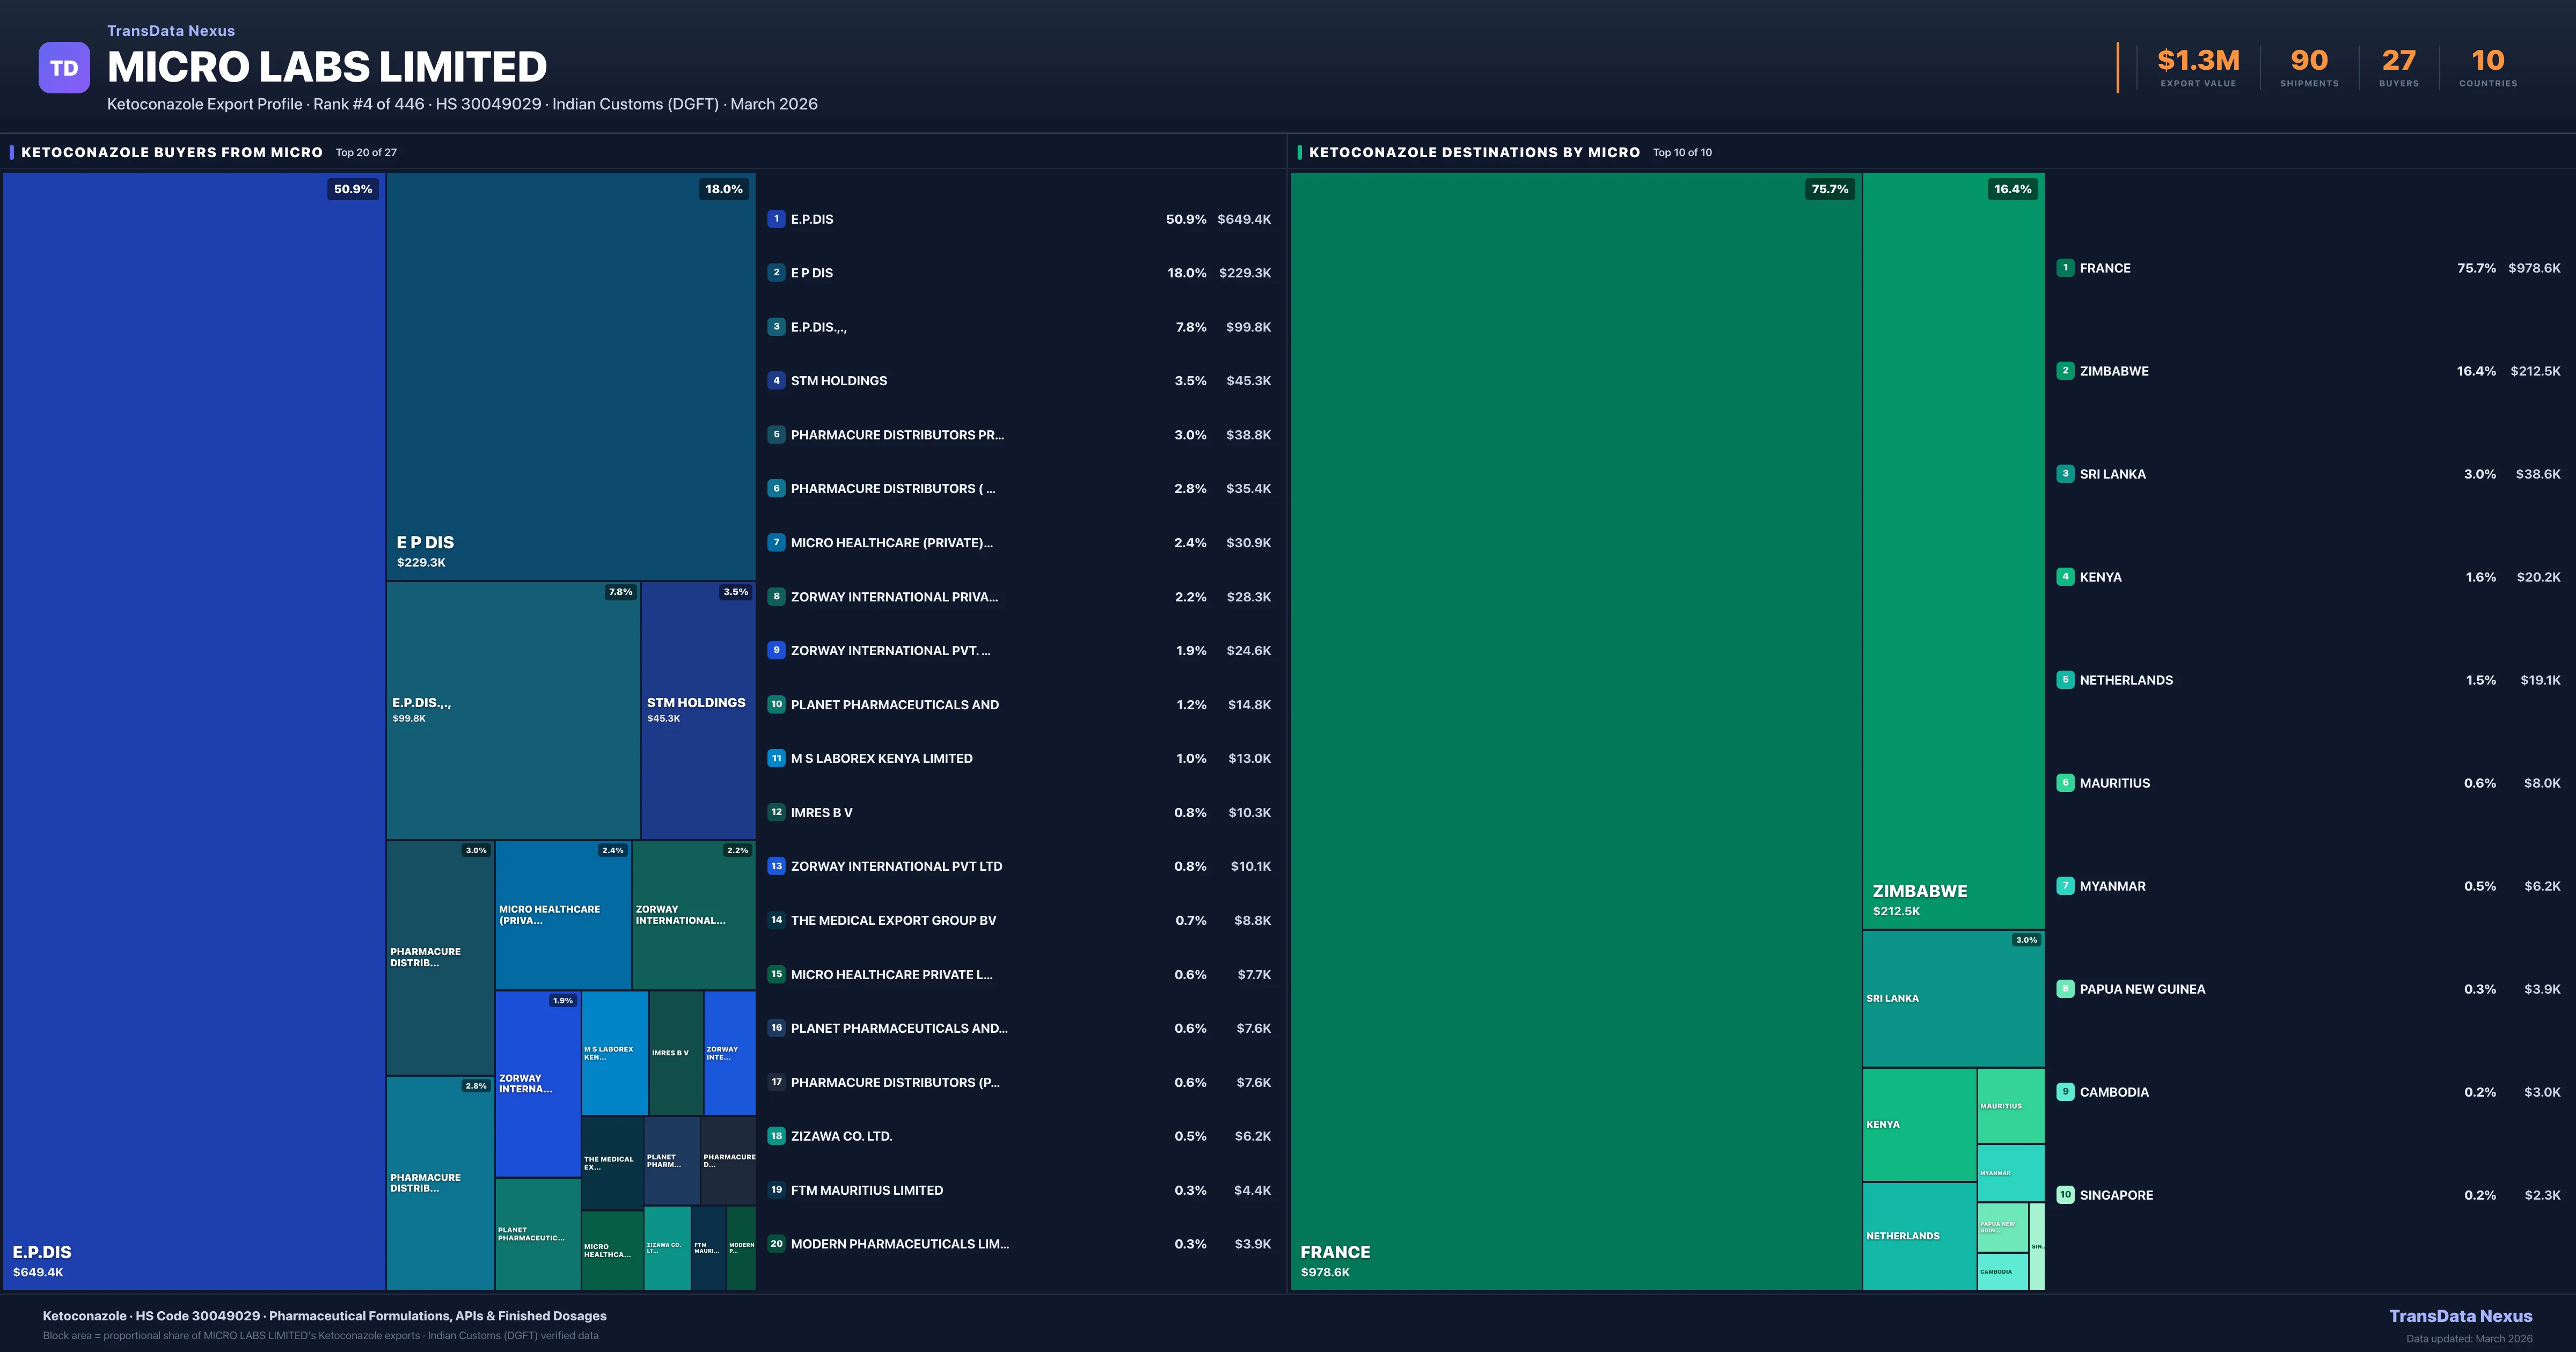
Task: Click rank badge 1 beside E.P.DIS
Action: point(776,219)
